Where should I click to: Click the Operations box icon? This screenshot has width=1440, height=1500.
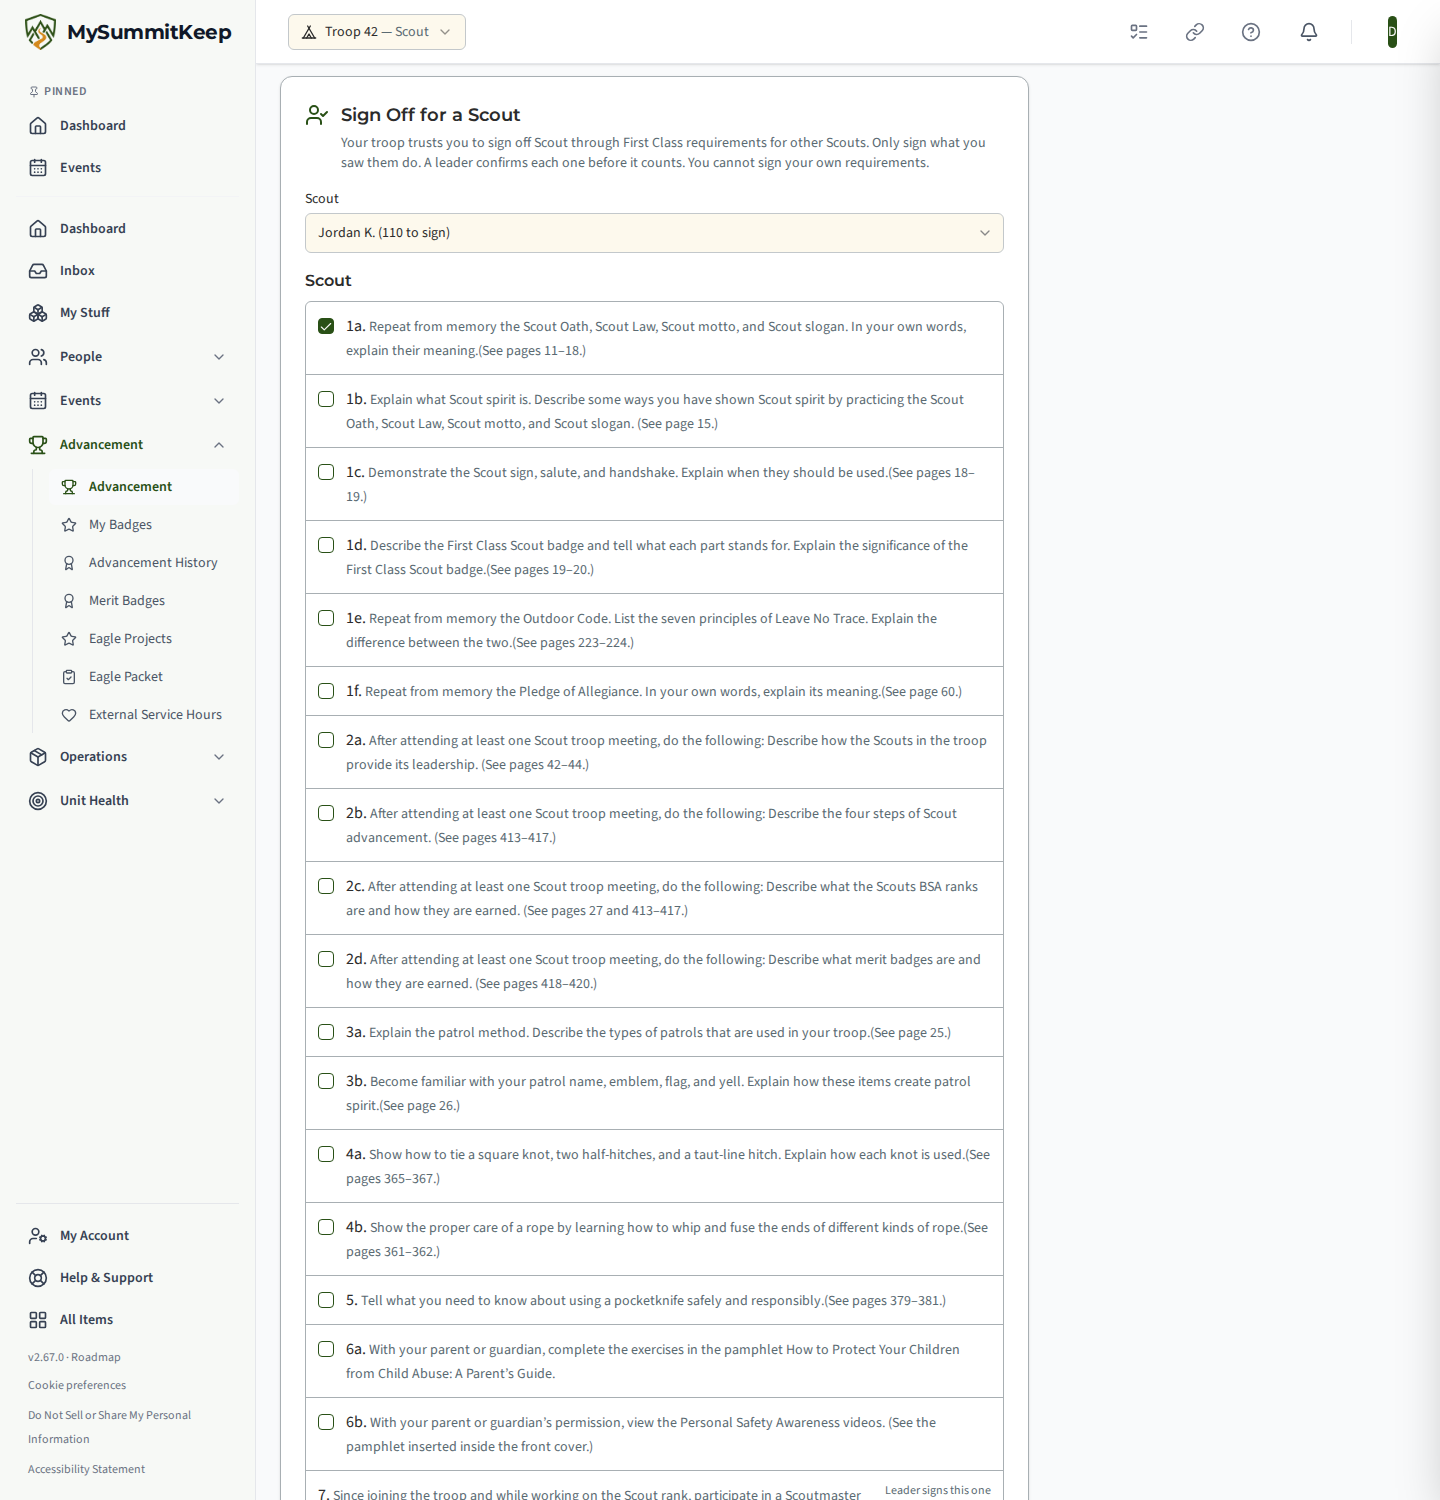pyautogui.click(x=38, y=757)
